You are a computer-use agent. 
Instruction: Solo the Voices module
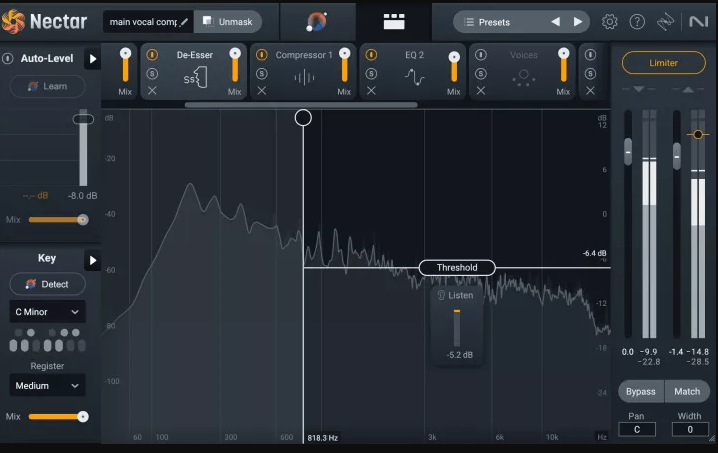pos(480,73)
